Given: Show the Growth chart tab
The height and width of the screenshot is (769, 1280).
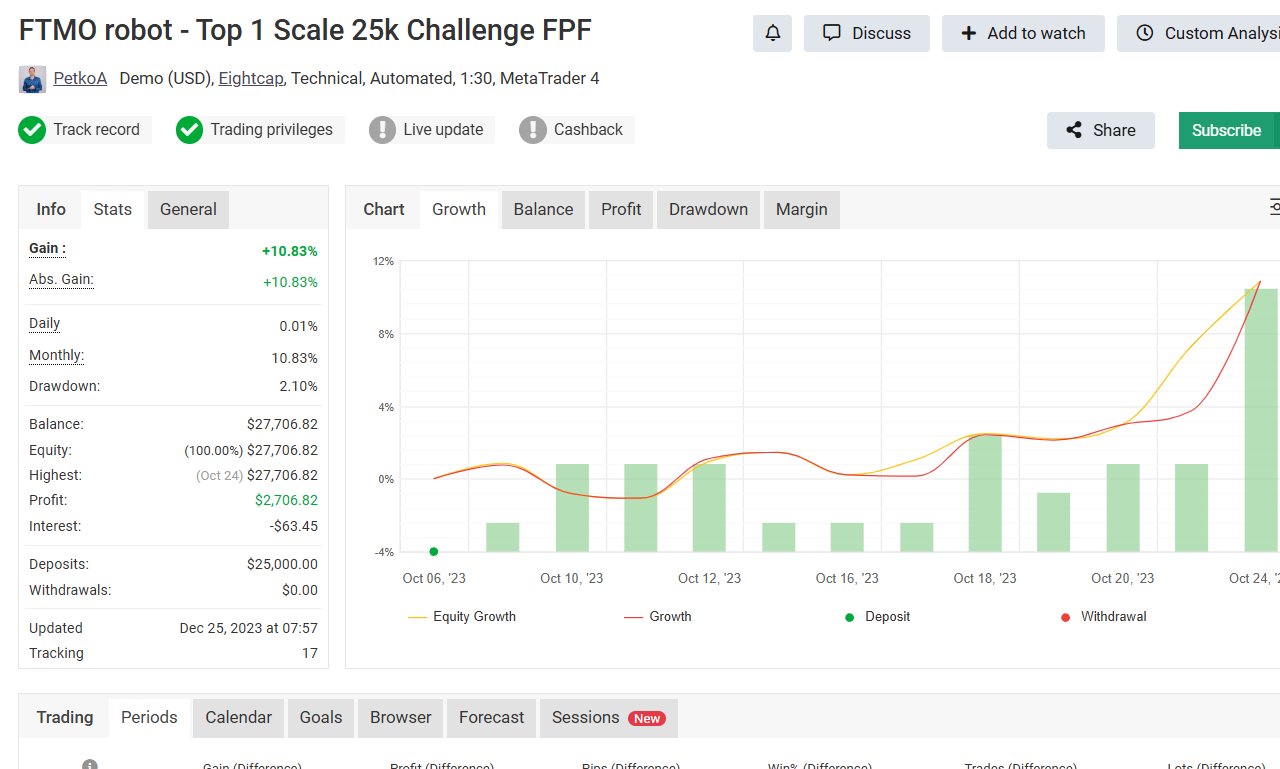Looking at the screenshot, I should (459, 210).
